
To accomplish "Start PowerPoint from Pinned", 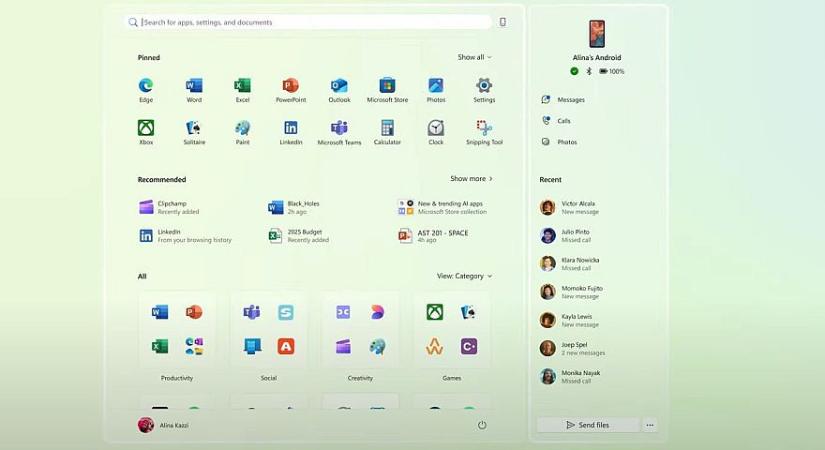I will point(291,89).
